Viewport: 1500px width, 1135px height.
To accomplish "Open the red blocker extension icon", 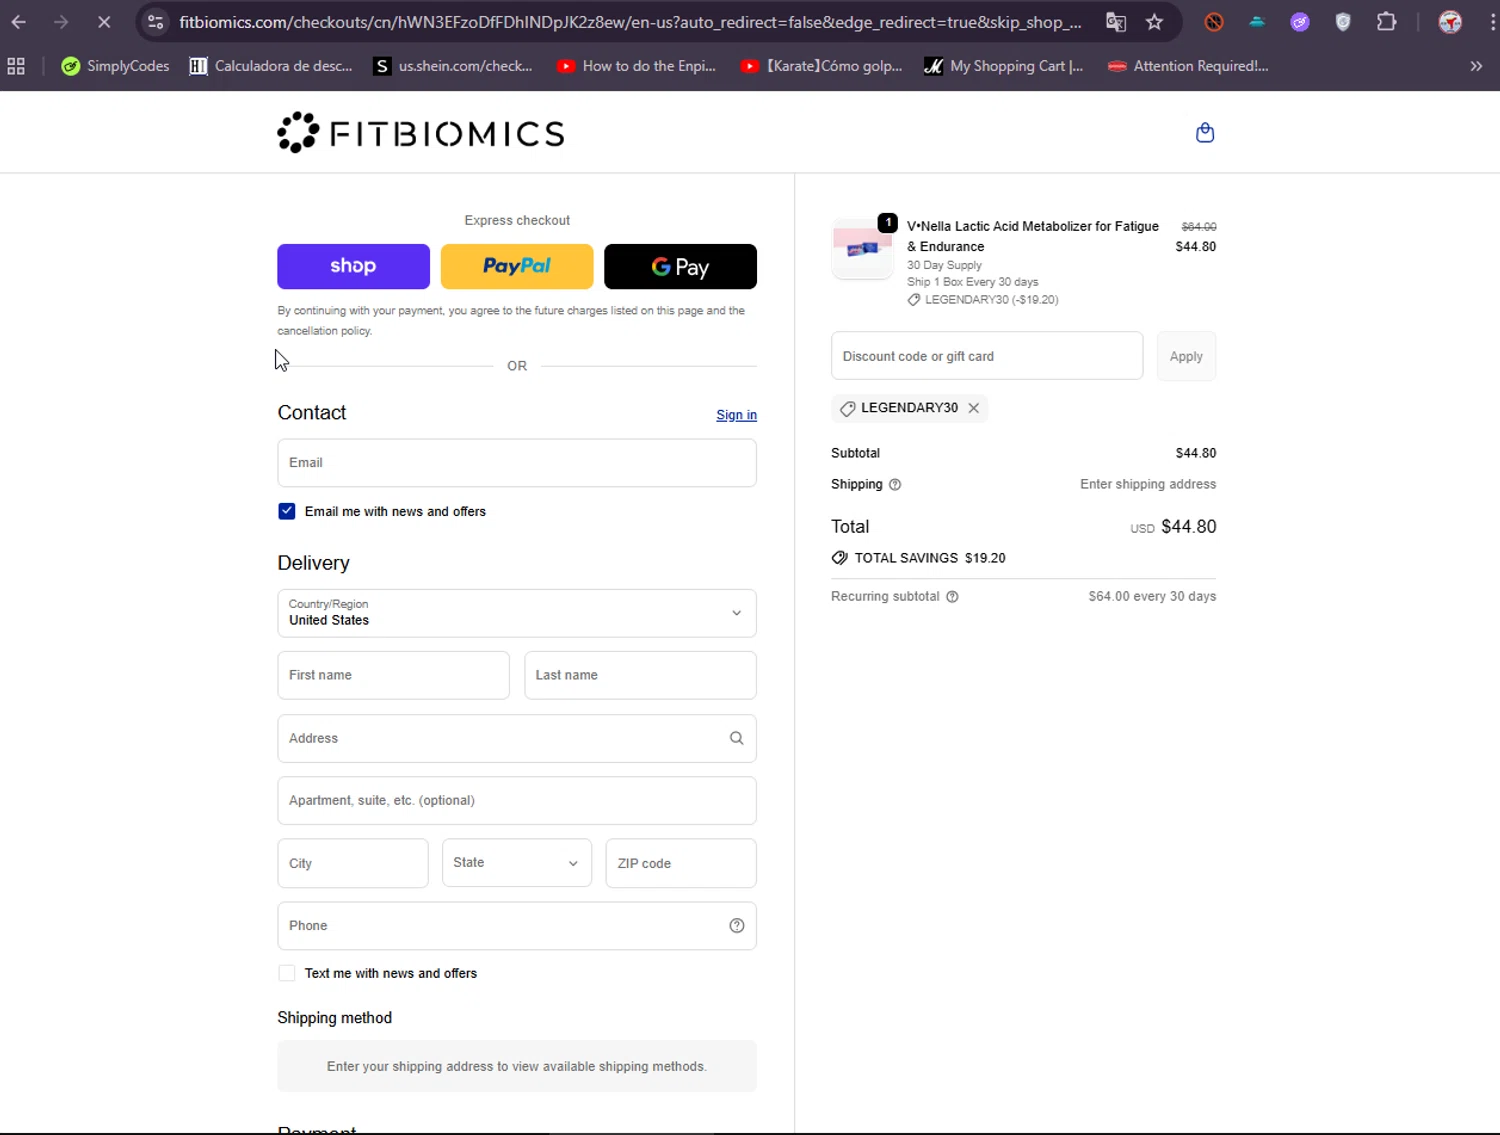I will [x=1214, y=22].
